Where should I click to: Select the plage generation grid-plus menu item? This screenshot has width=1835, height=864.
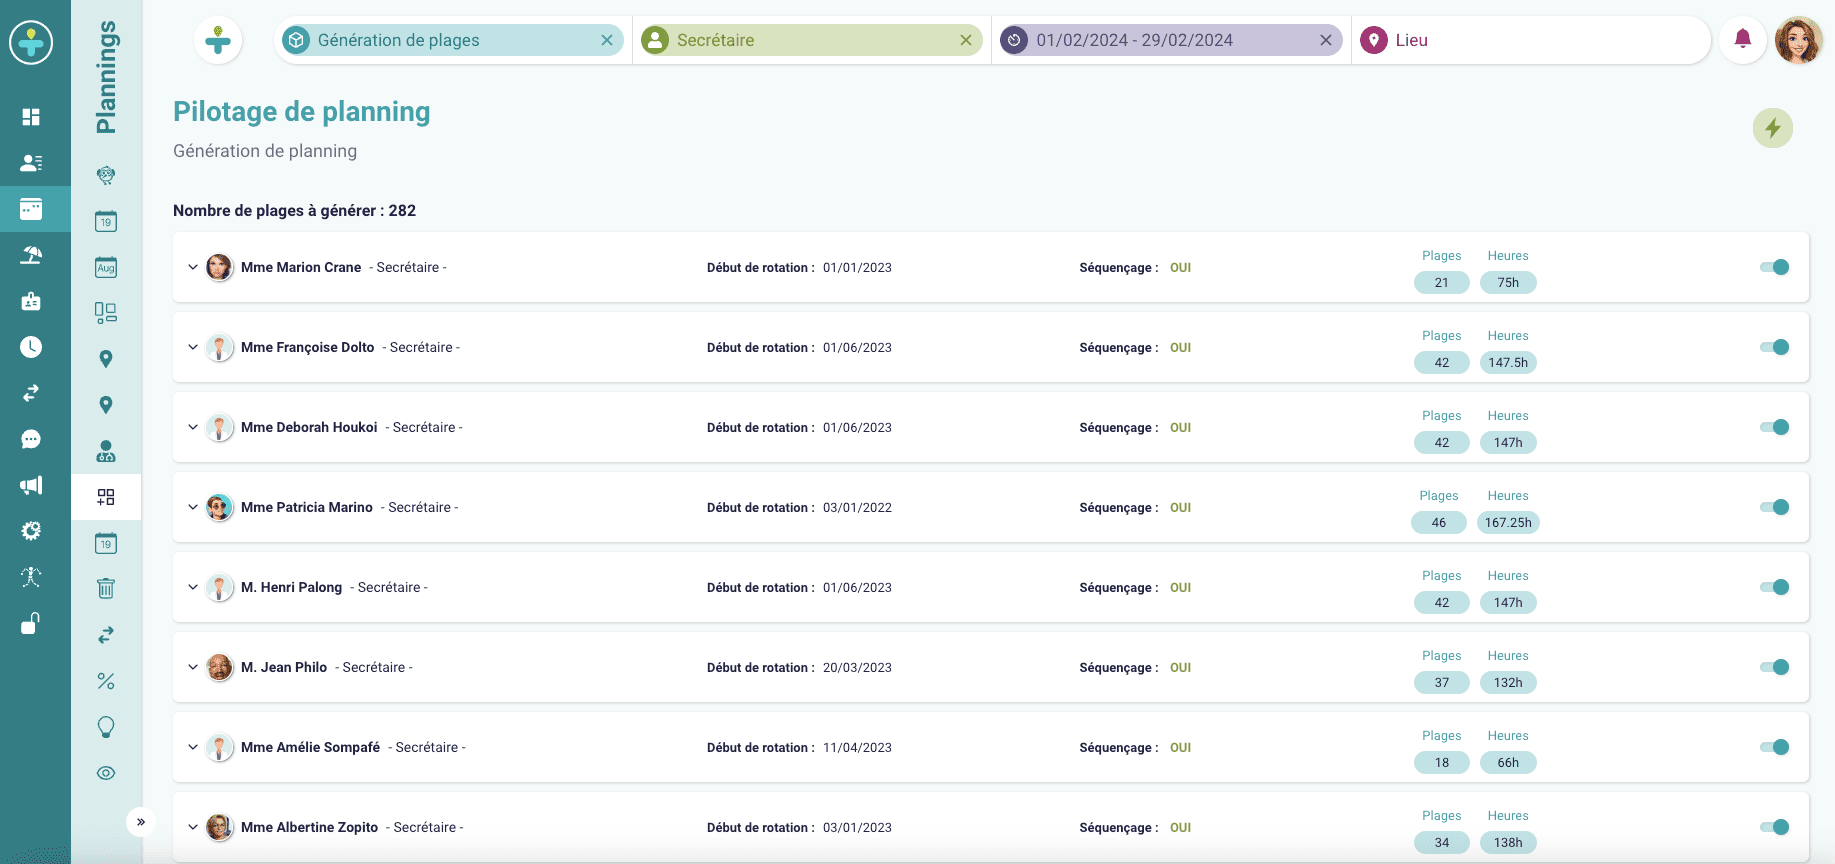click(x=106, y=497)
